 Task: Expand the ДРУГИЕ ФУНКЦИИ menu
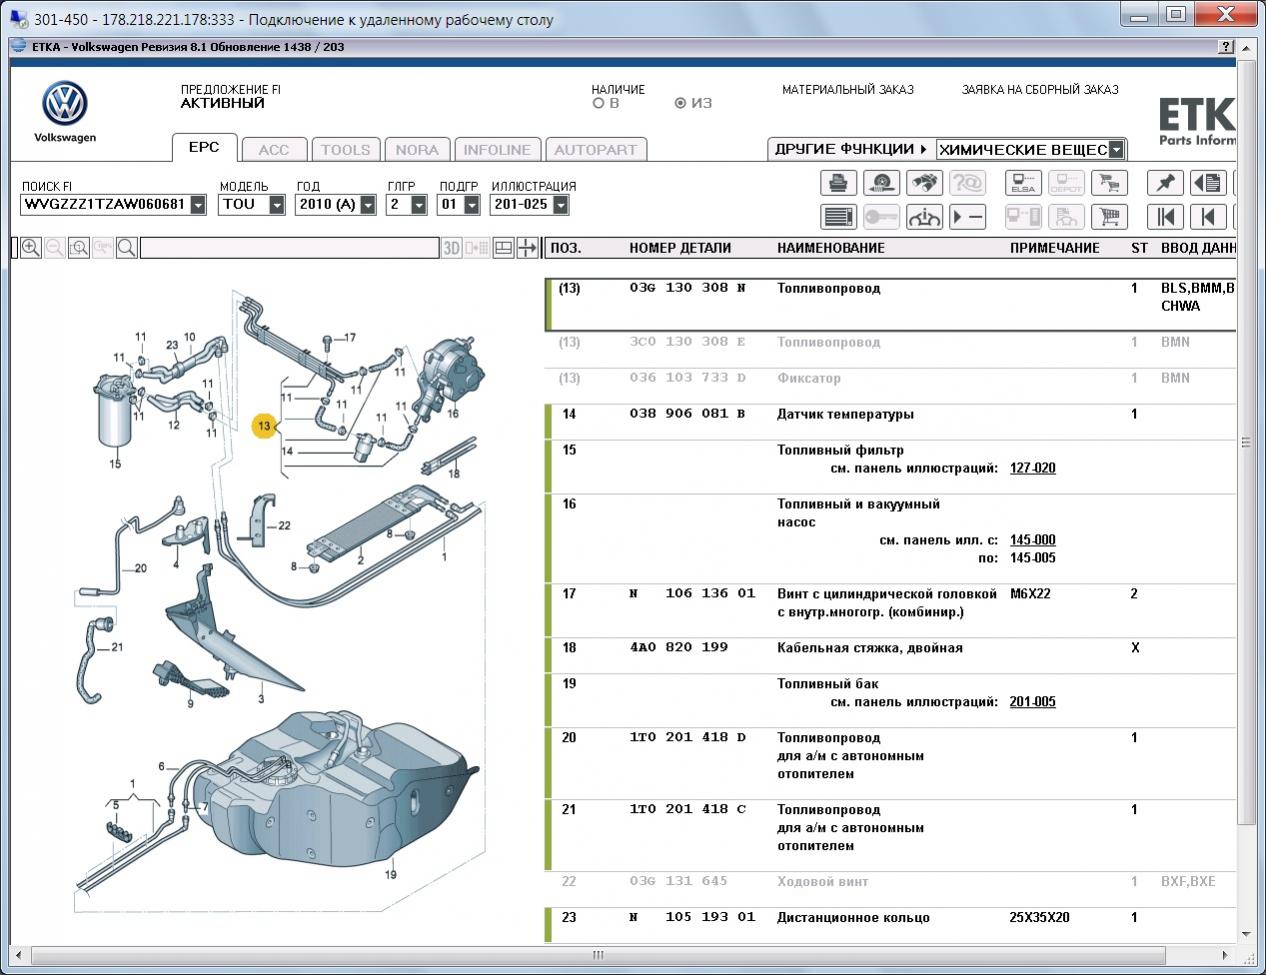coord(851,149)
